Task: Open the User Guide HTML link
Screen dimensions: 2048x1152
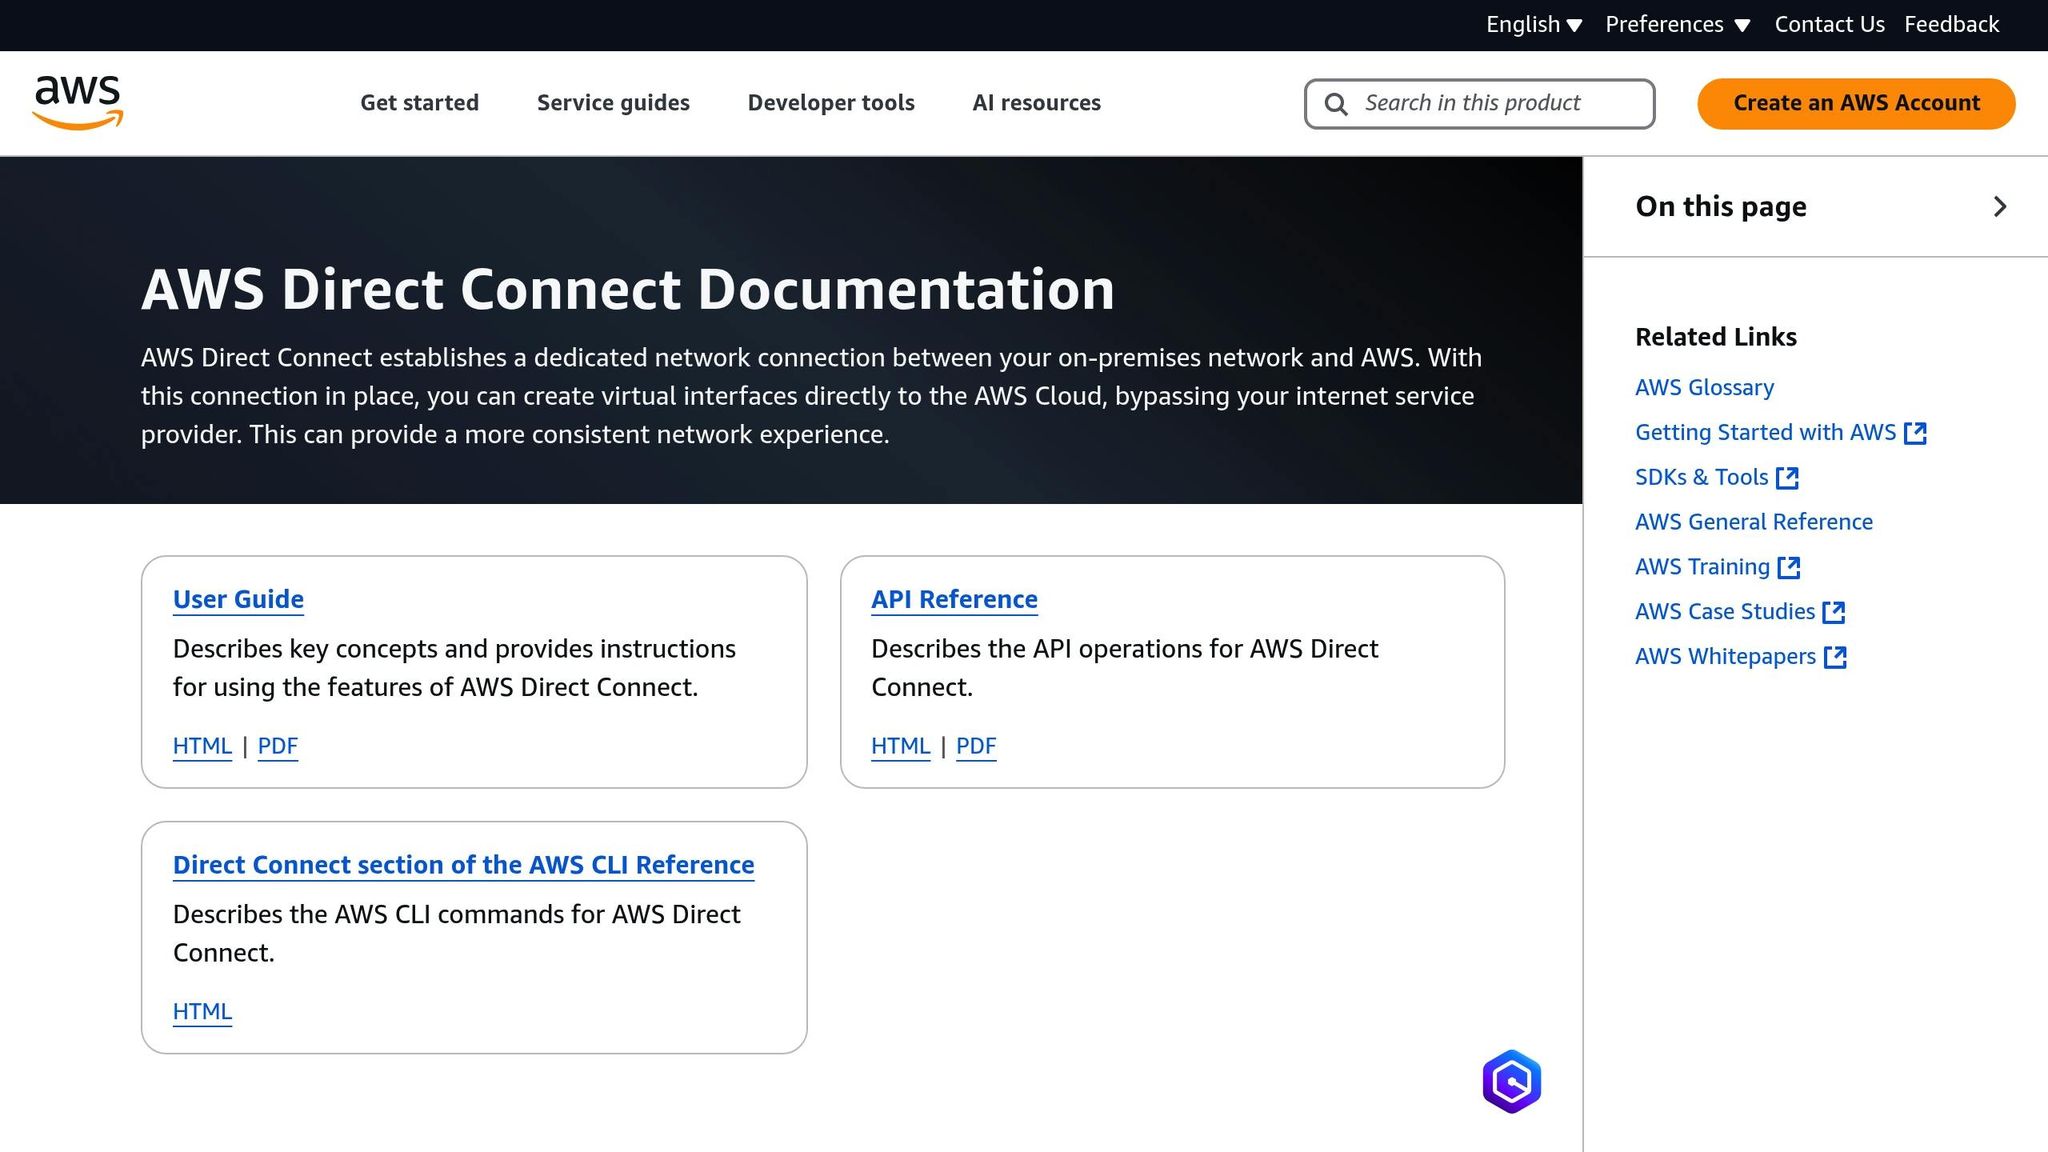Action: coord(202,746)
